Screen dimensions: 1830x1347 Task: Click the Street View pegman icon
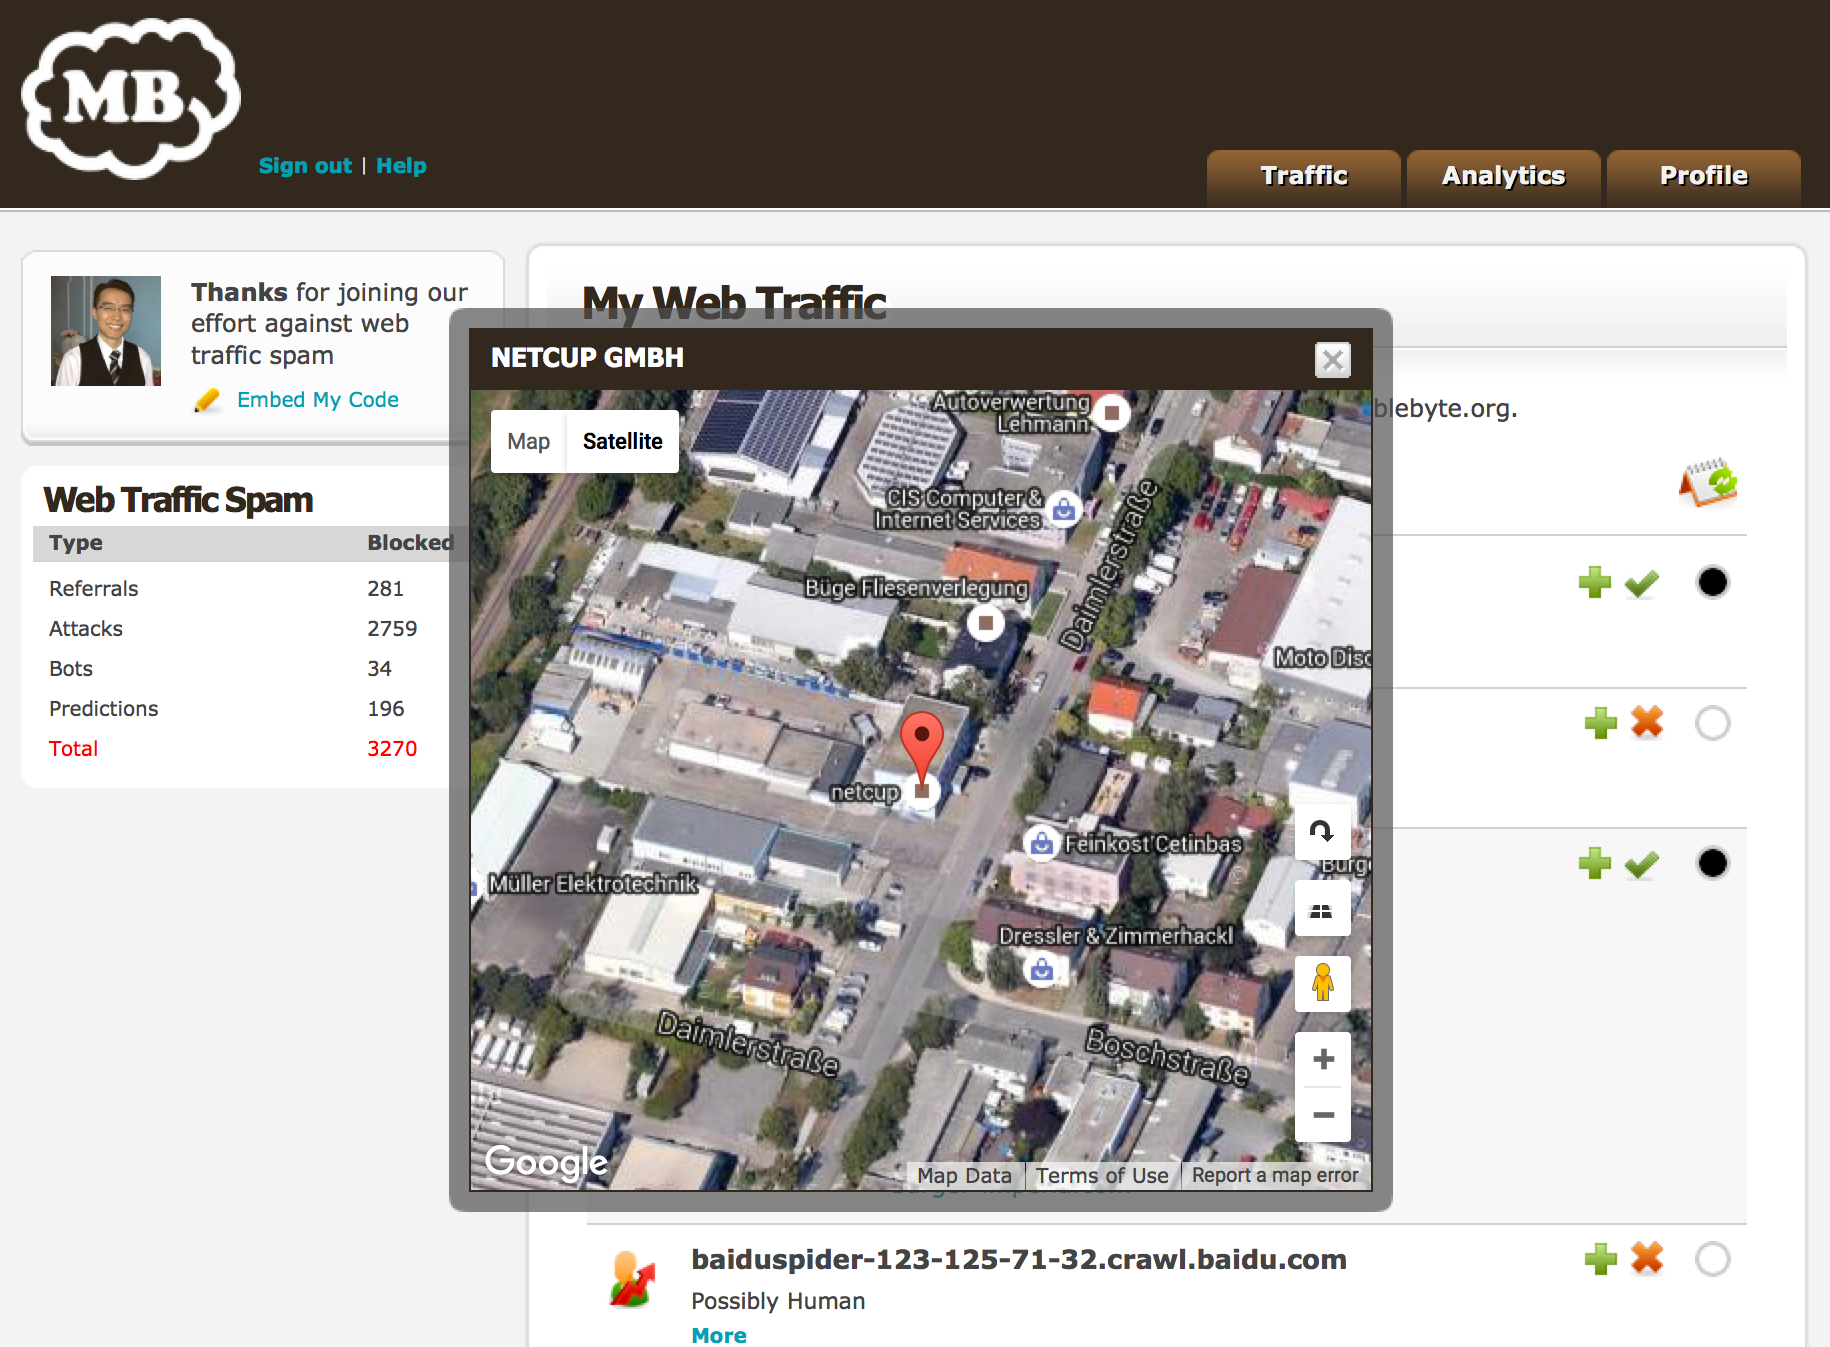pos(1322,983)
